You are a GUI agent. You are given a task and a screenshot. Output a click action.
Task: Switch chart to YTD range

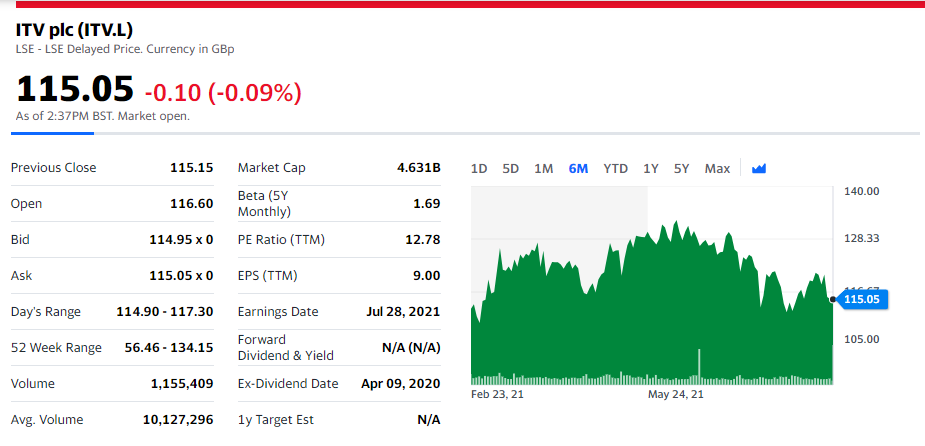[x=615, y=169]
